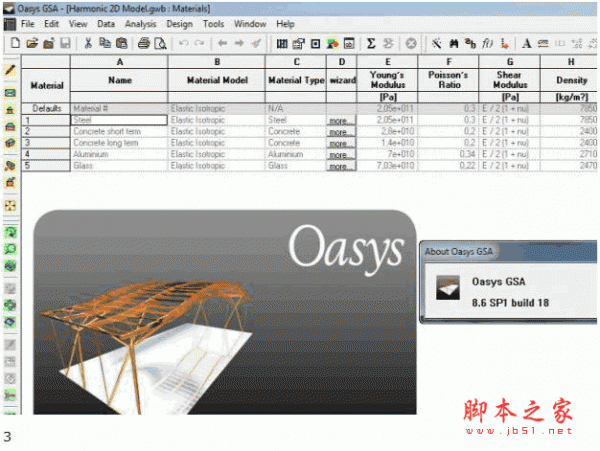
Task: Select the Defaults row header
Action: (46, 109)
